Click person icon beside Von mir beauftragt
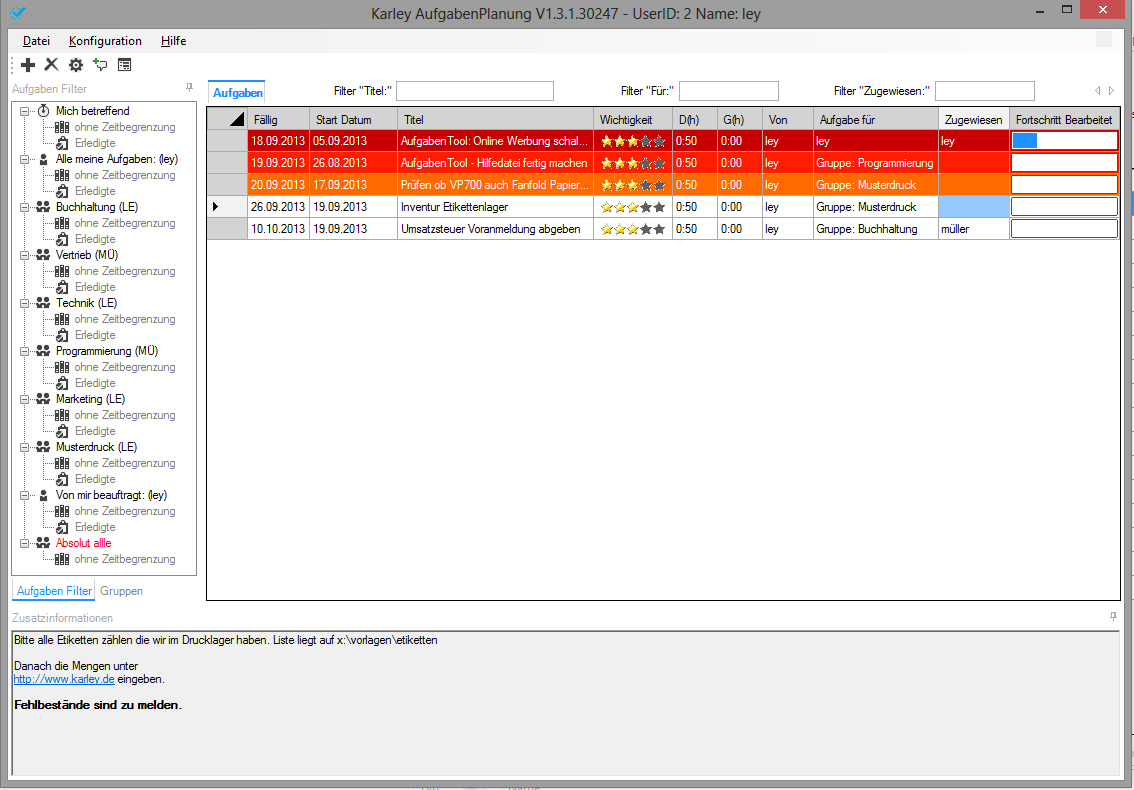Viewport: 1134px width, 790px height. tap(43, 495)
